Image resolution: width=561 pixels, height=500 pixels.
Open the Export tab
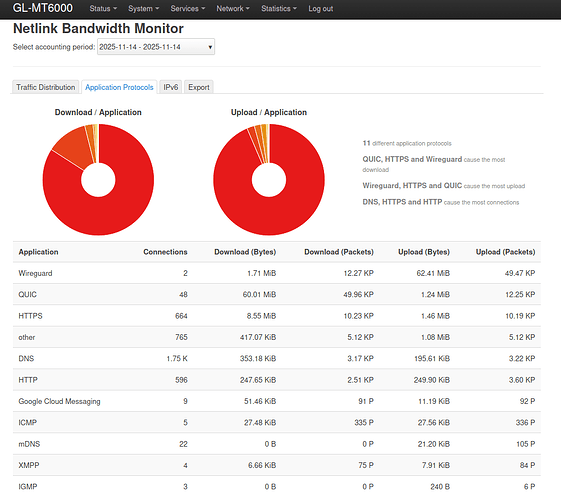(x=199, y=87)
